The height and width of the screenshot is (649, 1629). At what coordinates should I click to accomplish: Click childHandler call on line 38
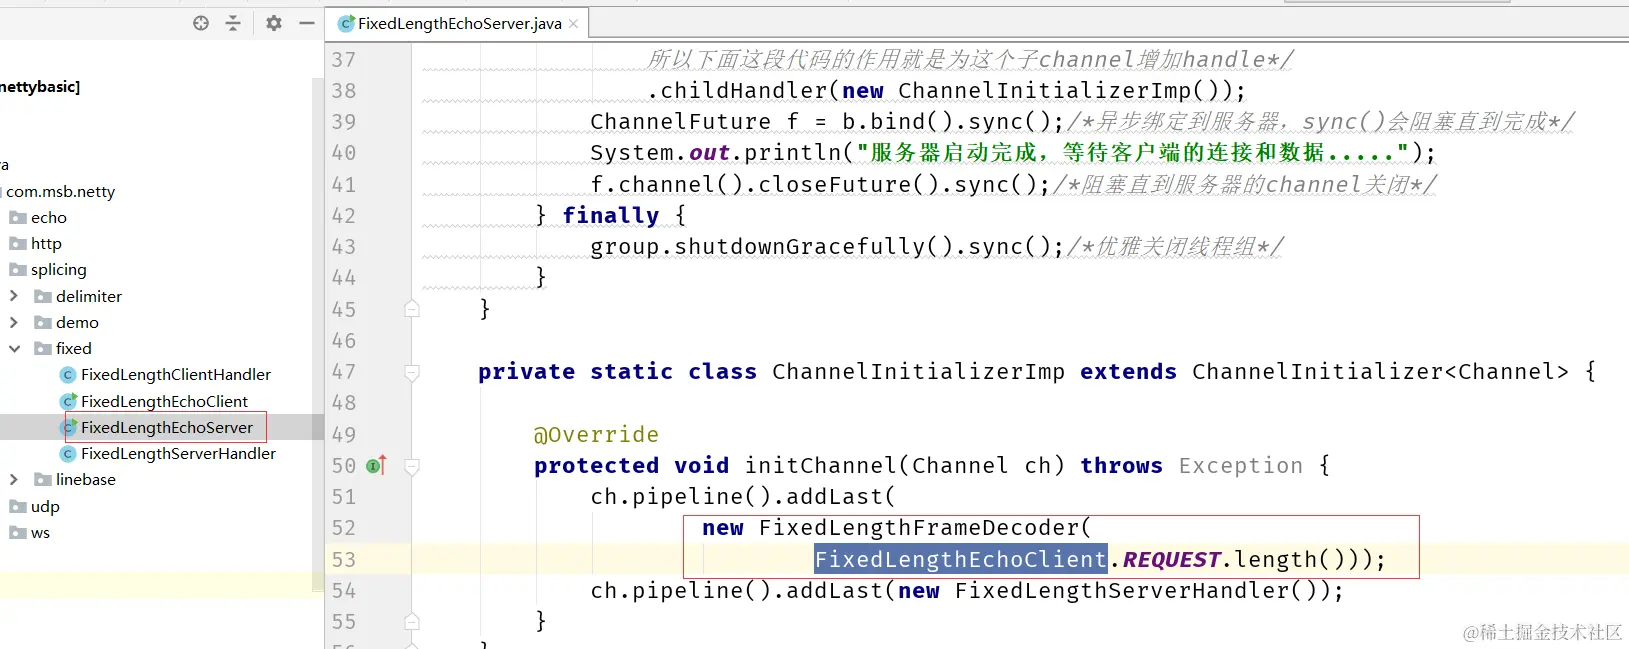tap(744, 90)
